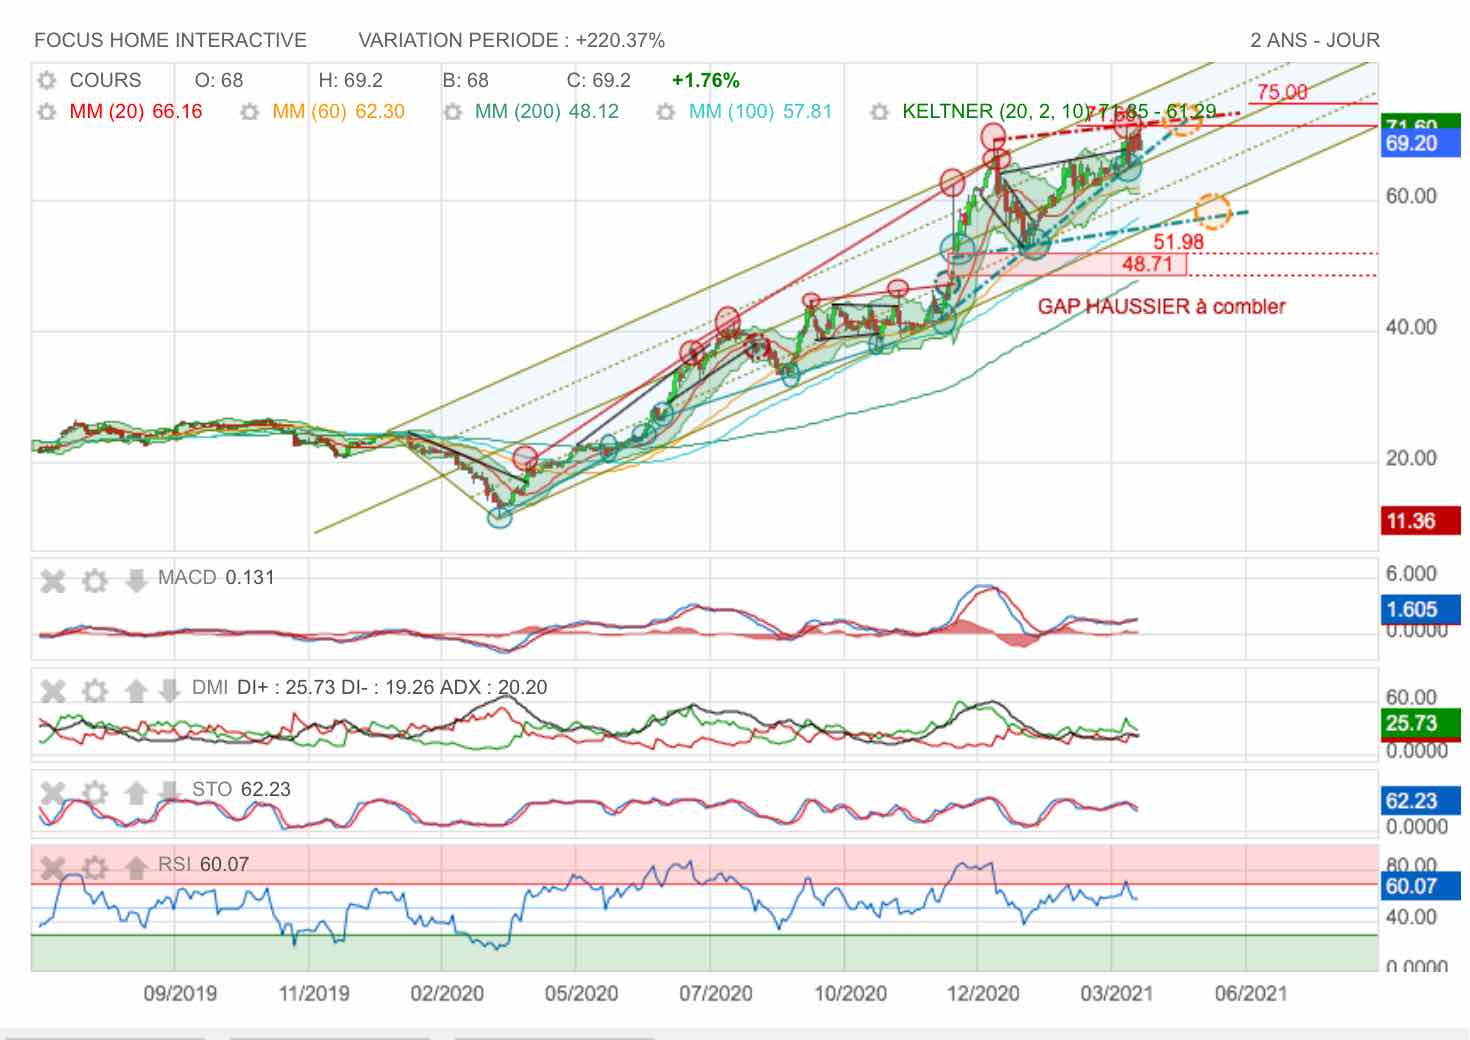Viewport: 1470px width, 1040px height.
Task: Click the C: 69.2 close value
Action: (599, 80)
